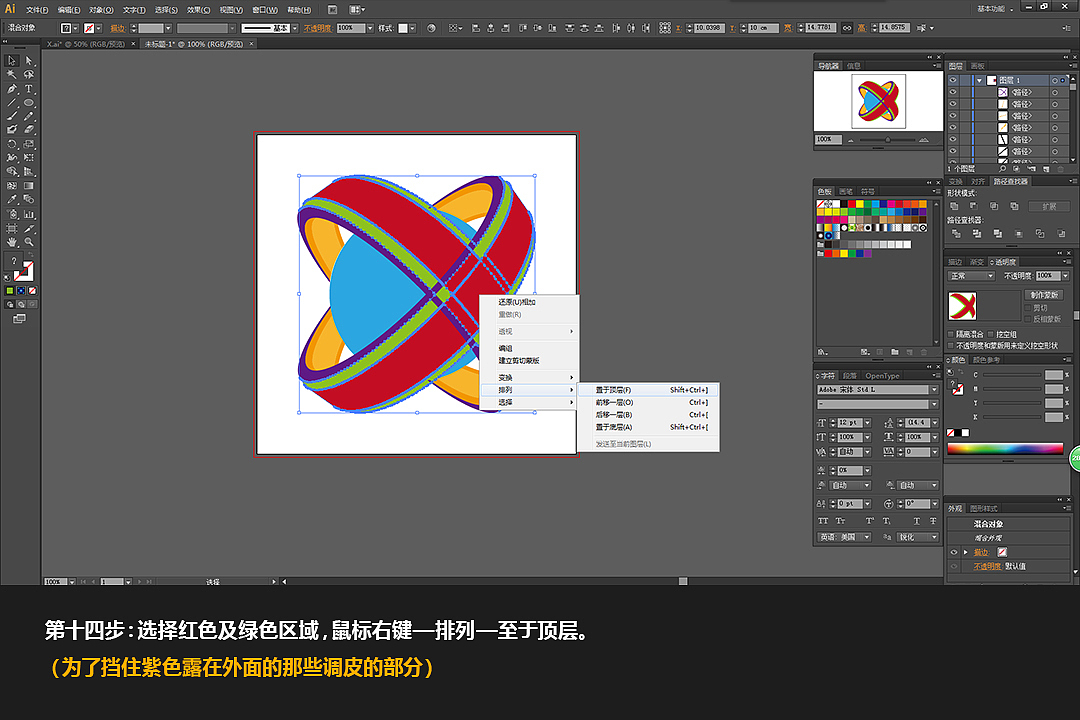
Task: Click the C channel slider in Color panel
Action: 1012,375
